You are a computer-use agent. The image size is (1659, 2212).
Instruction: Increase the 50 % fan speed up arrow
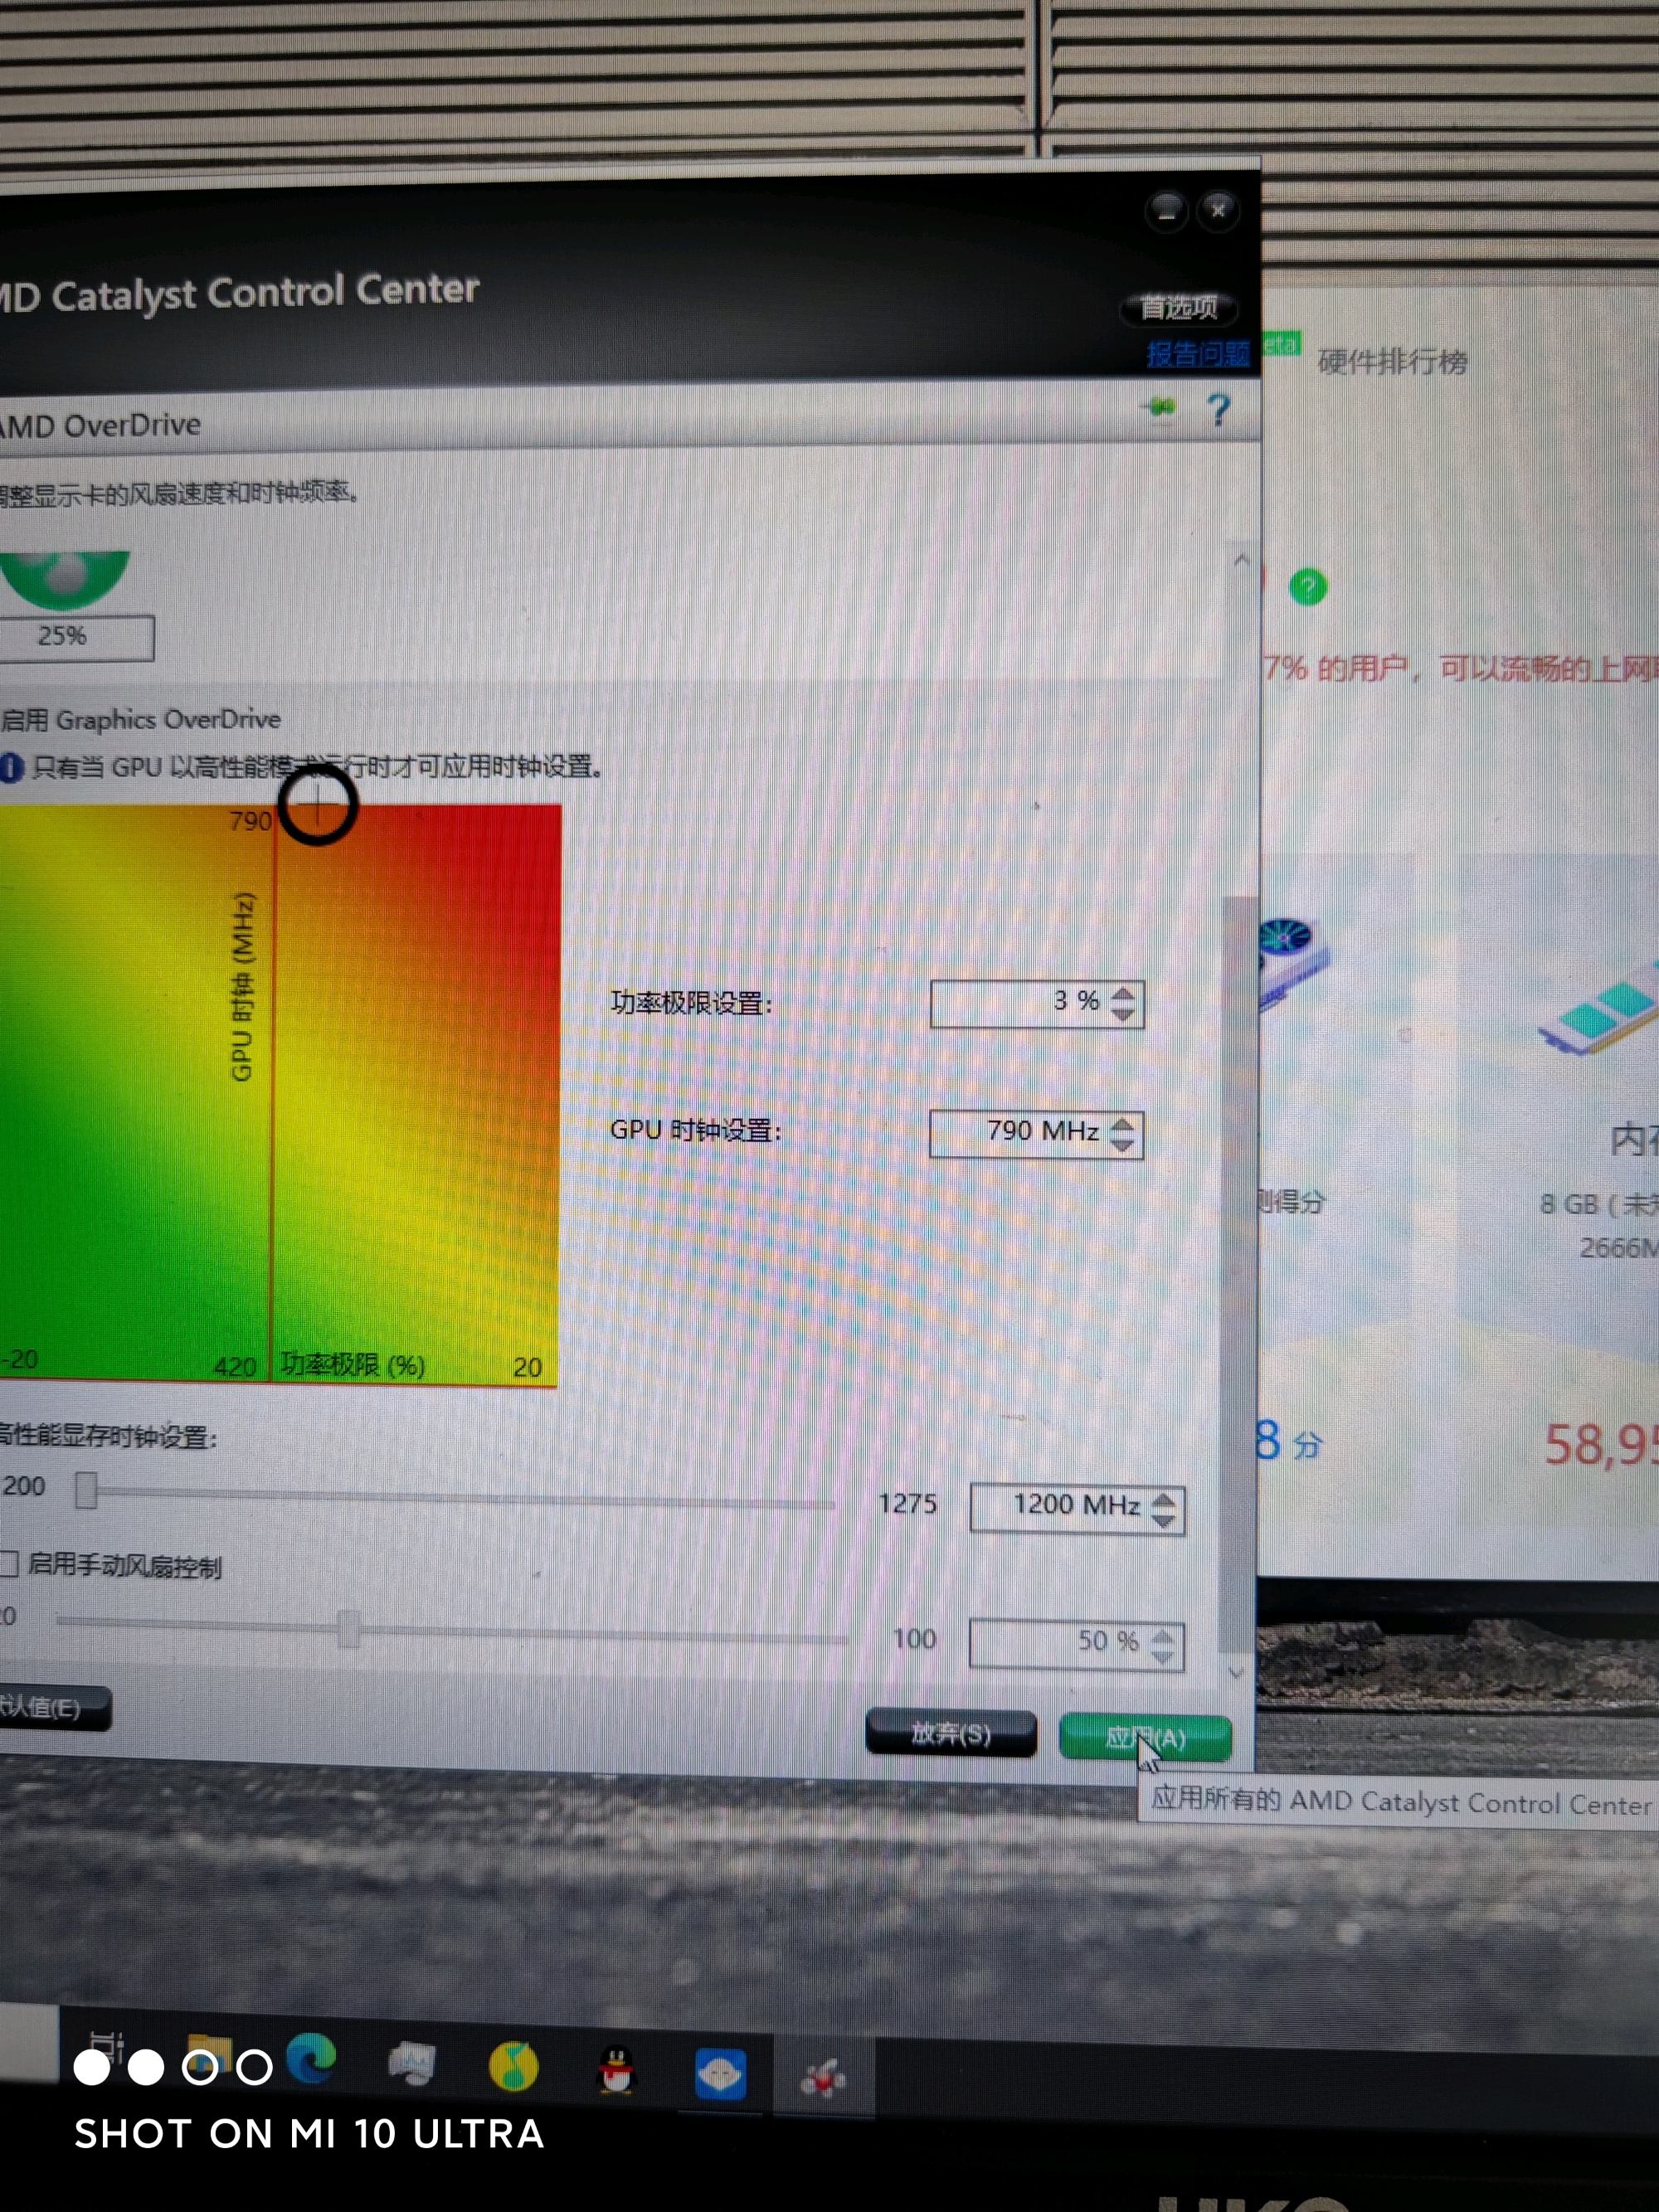[1162, 1637]
